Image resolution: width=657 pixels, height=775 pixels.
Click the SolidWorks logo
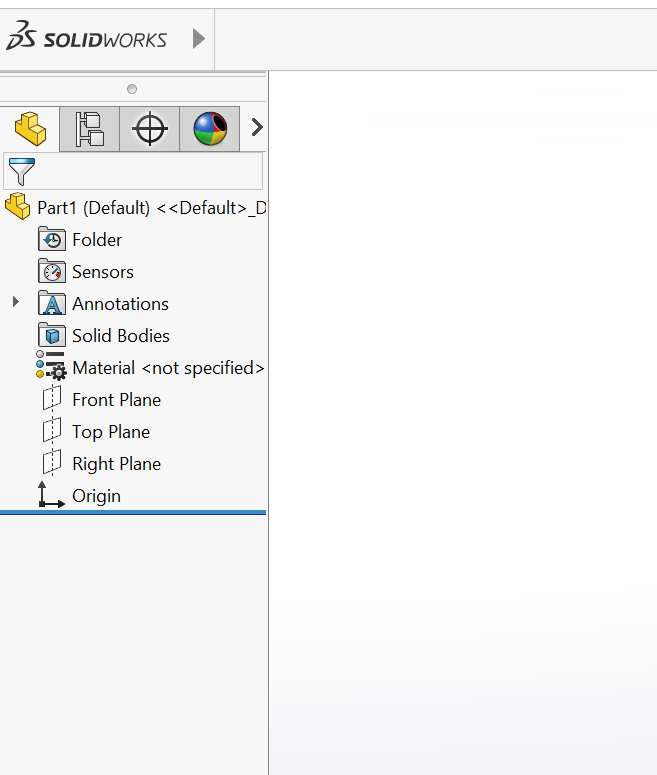tap(87, 39)
